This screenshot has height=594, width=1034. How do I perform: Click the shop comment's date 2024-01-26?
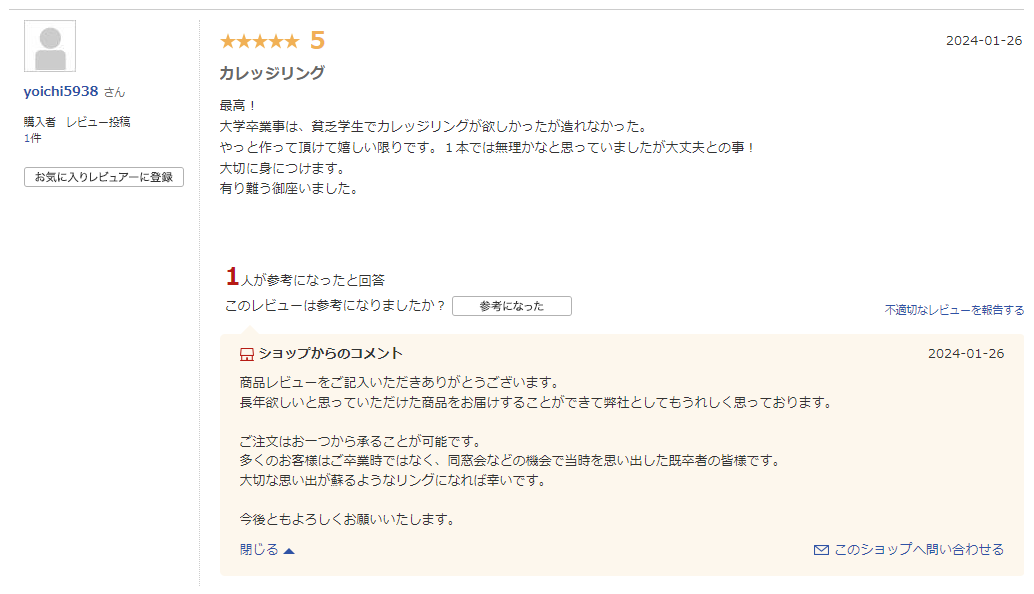(x=965, y=354)
